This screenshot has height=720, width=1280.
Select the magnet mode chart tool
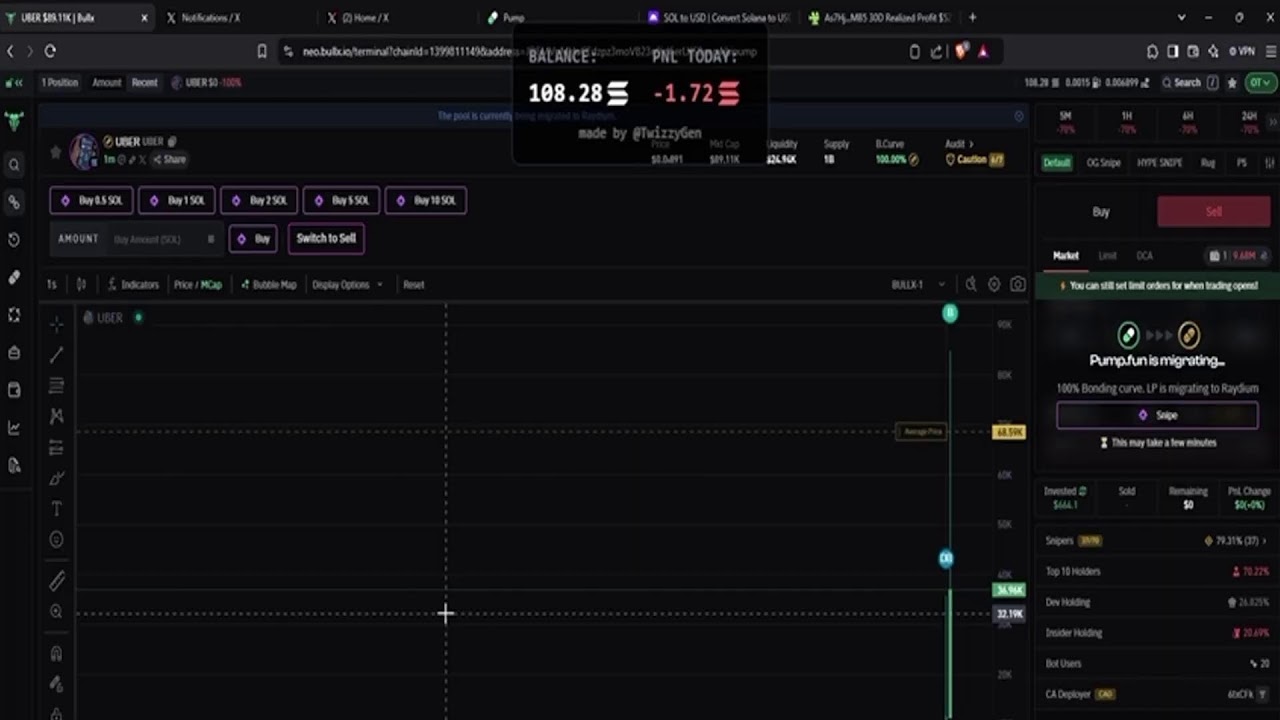pos(56,653)
